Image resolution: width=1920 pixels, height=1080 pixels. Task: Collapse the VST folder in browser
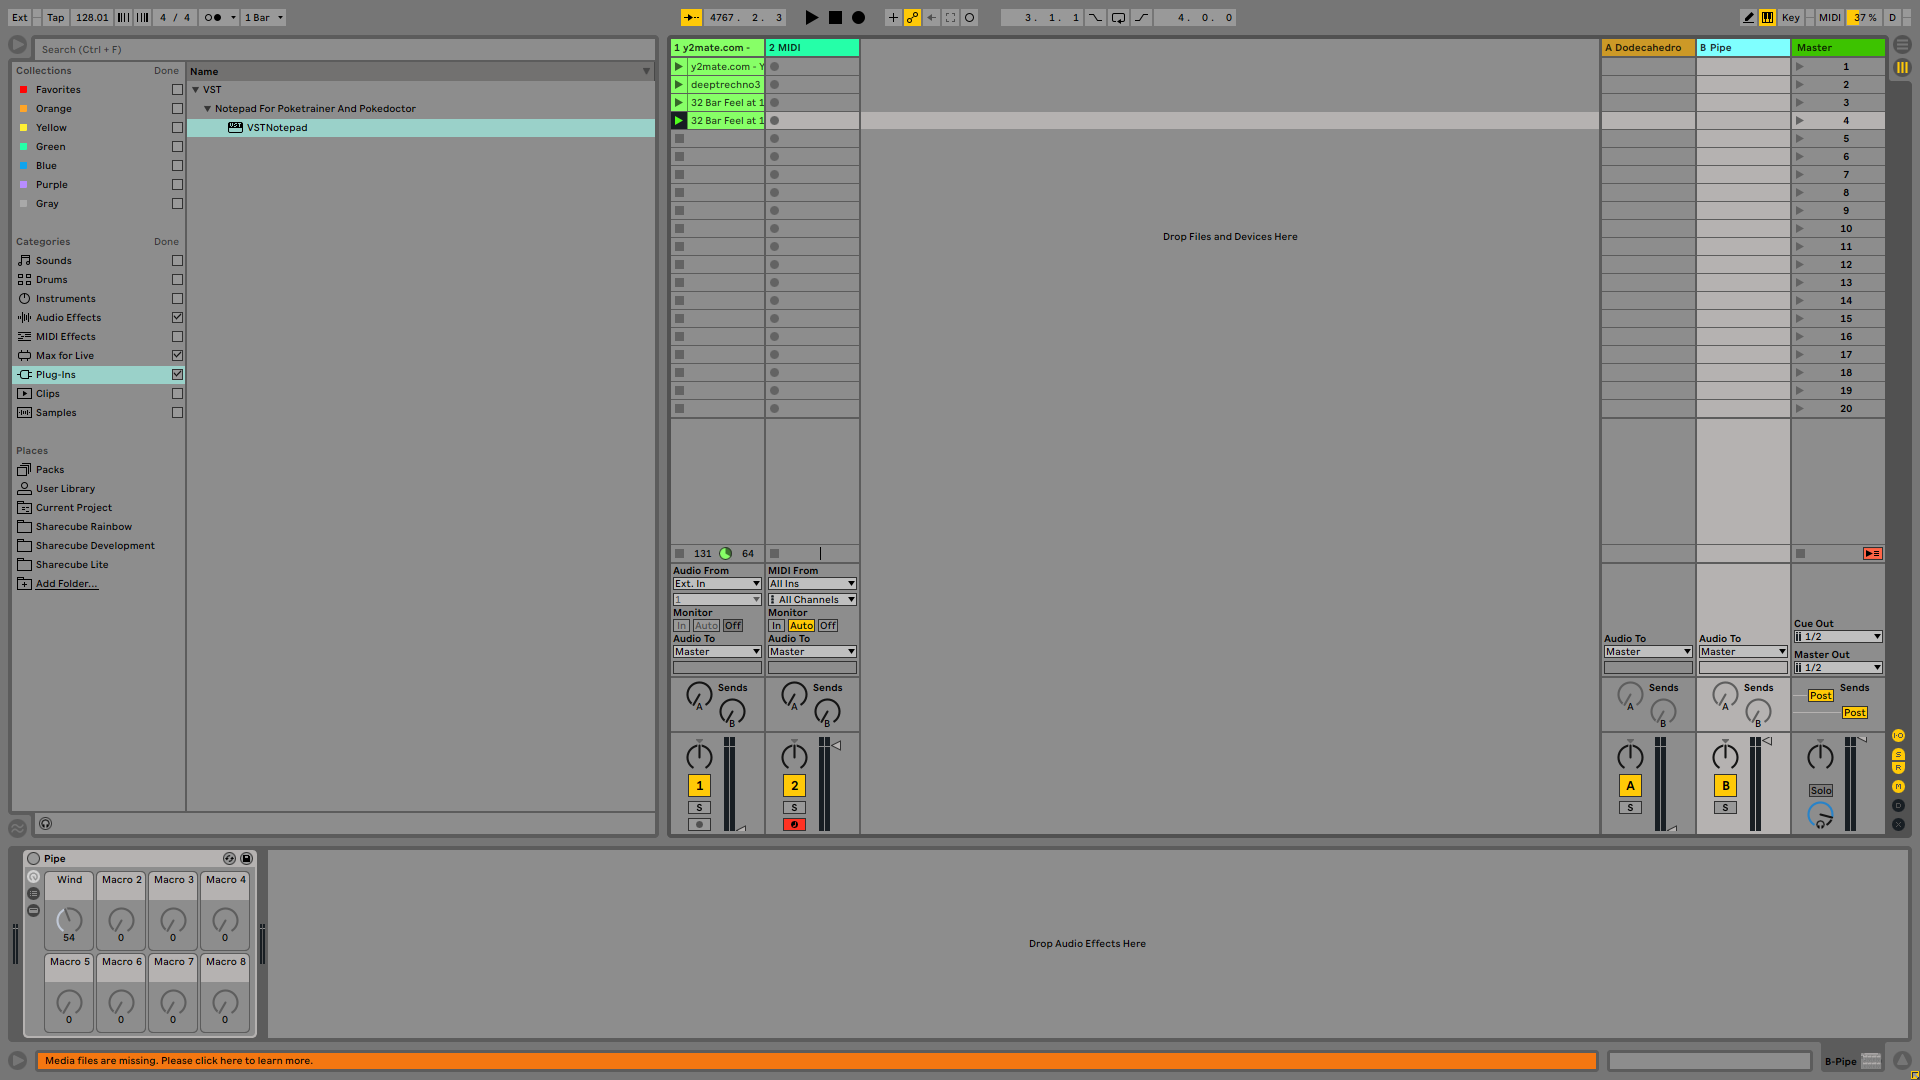(196, 90)
